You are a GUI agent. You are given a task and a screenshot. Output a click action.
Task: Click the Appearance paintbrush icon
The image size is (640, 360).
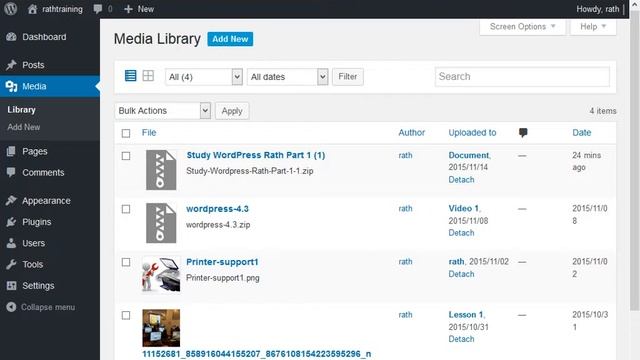(11, 200)
